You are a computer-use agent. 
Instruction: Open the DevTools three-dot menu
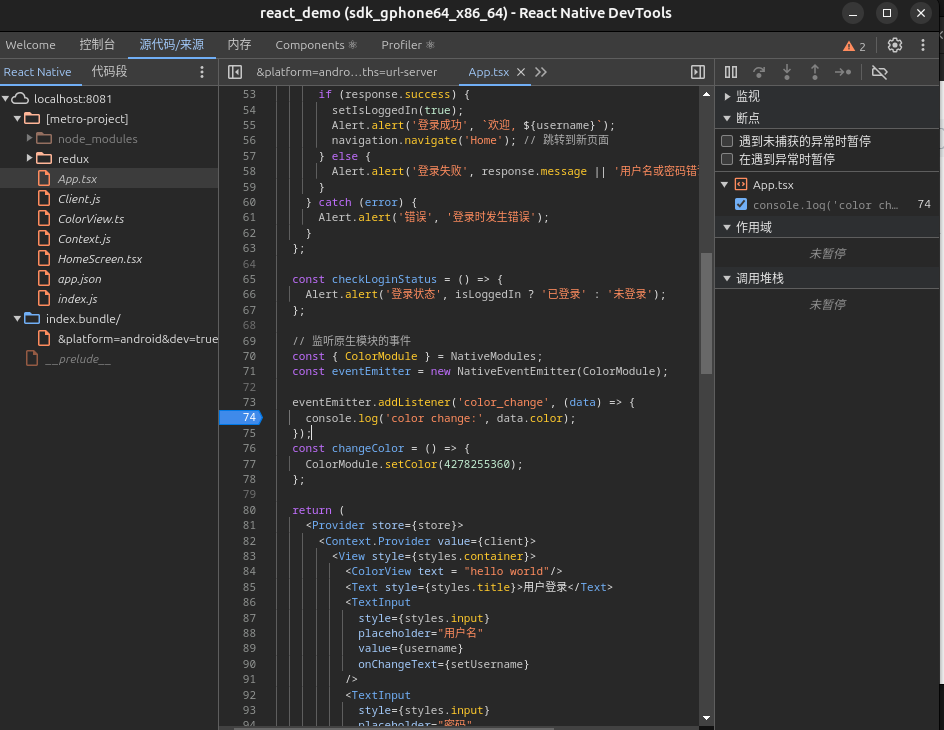923,45
